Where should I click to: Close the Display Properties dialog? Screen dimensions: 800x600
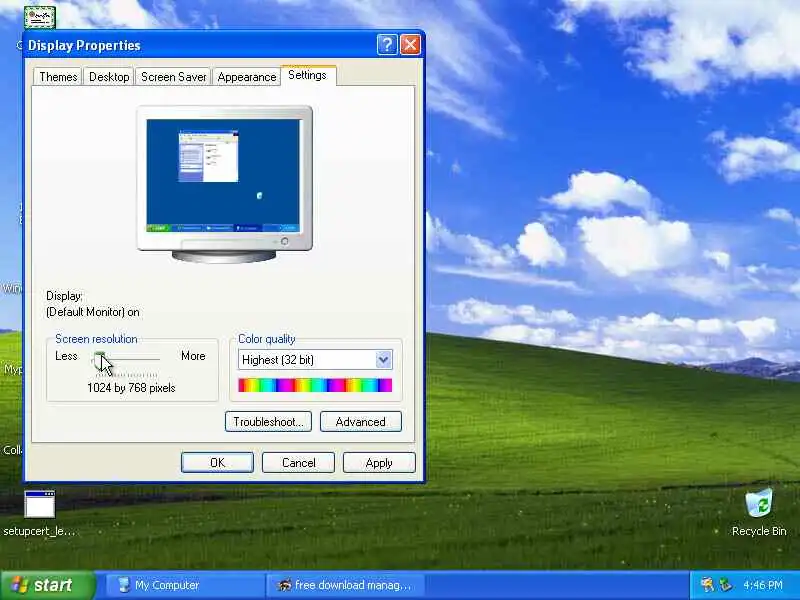pyautogui.click(x=410, y=45)
